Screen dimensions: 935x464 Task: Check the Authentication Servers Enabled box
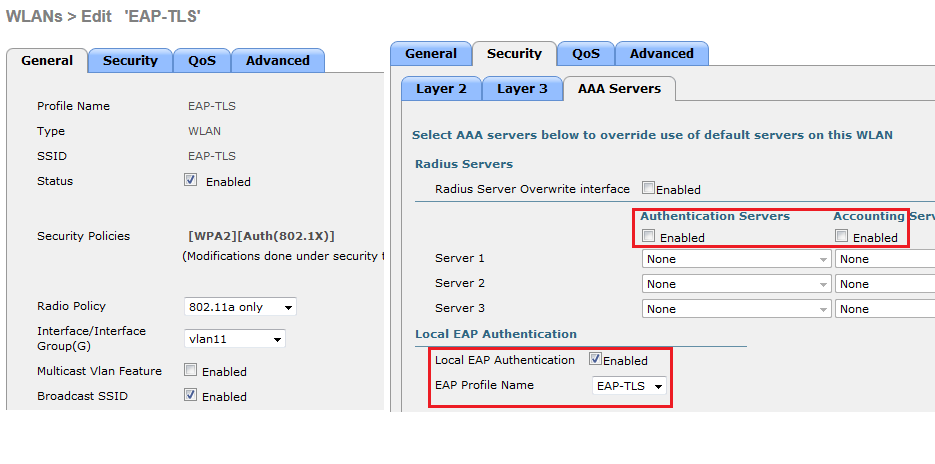click(649, 237)
